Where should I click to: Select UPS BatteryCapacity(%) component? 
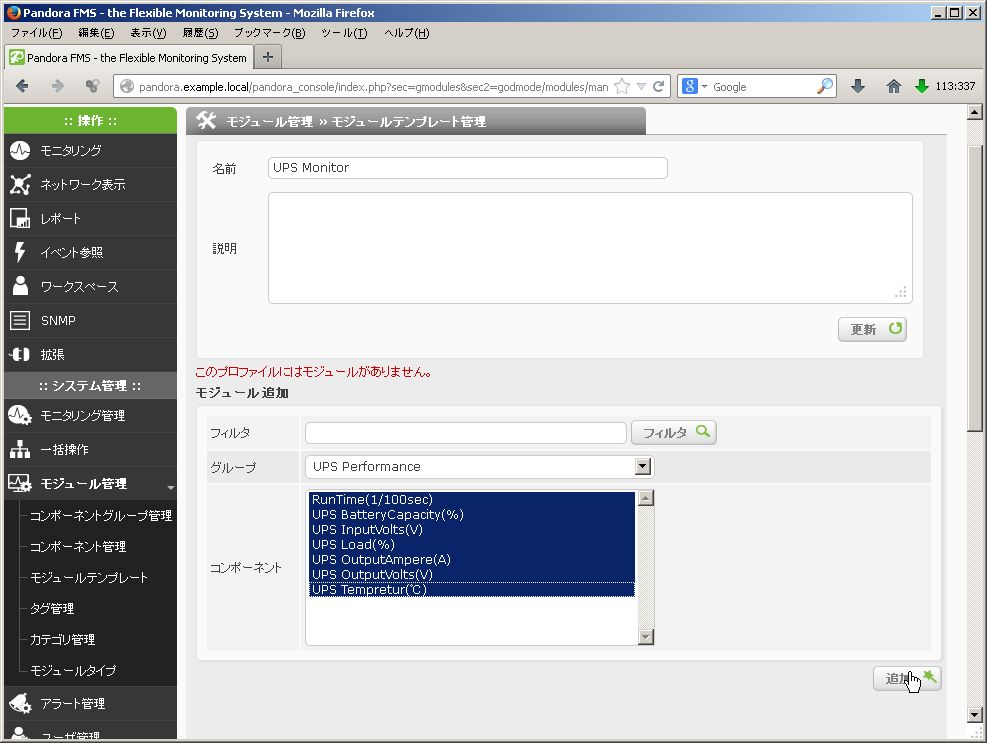point(471,514)
